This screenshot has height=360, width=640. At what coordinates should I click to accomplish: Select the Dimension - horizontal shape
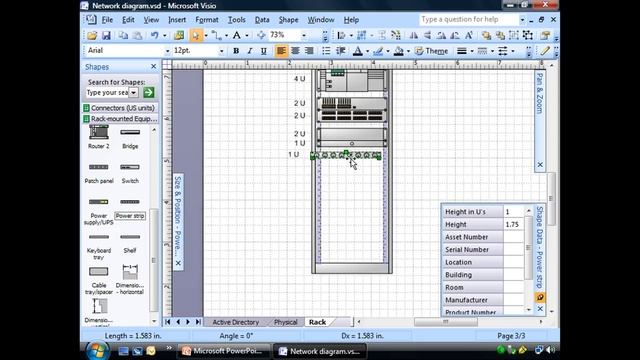click(x=130, y=280)
